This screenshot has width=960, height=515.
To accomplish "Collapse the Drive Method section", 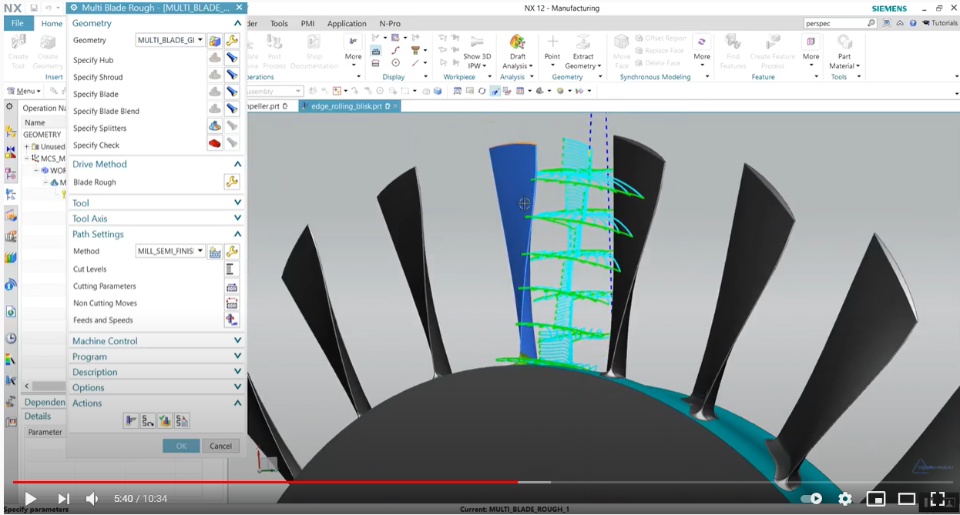I will 238,164.
